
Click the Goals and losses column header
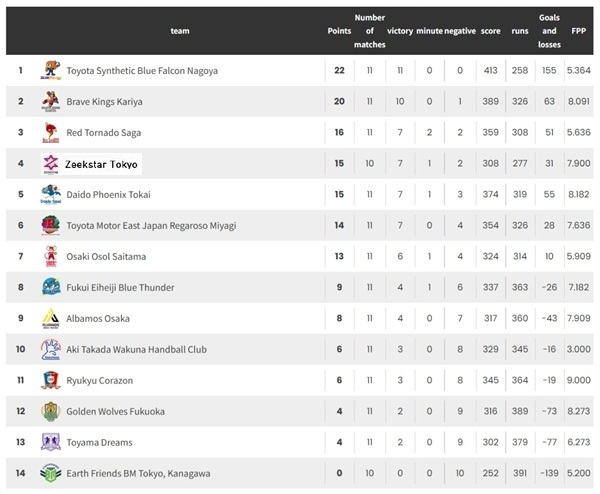coord(549,31)
